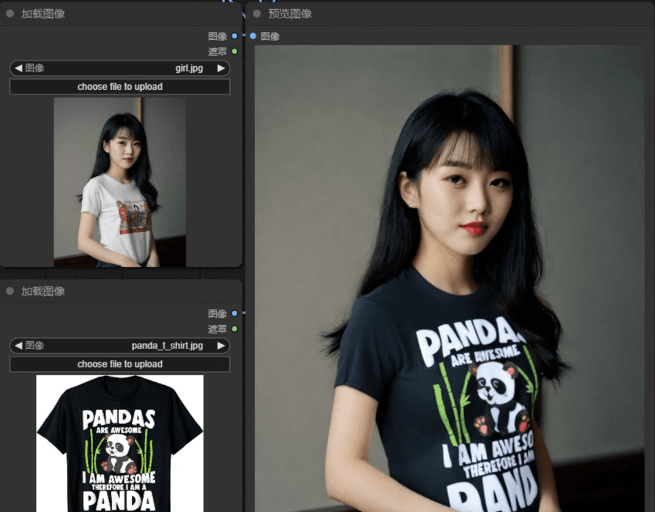
Task: Click the girl.jpg preview thumbnail
Action: coord(120,182)
